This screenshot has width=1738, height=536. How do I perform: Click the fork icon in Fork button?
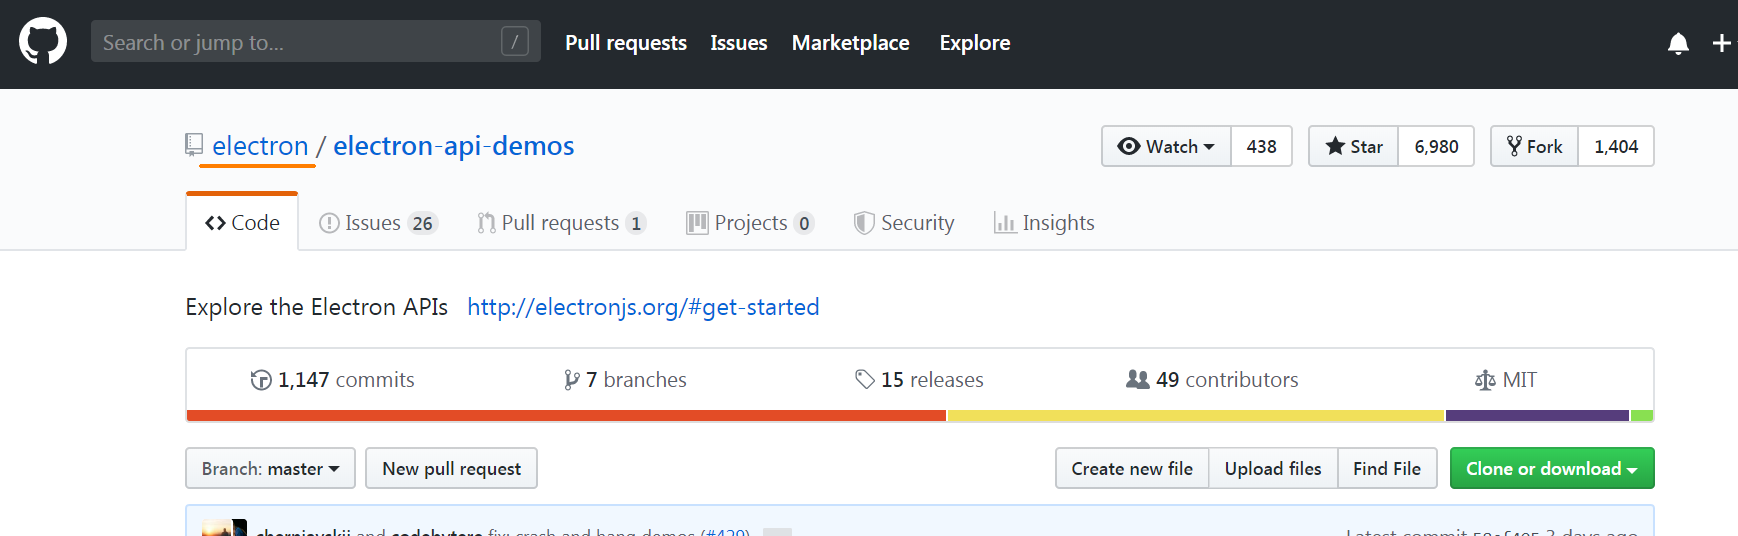(1514, 146)
